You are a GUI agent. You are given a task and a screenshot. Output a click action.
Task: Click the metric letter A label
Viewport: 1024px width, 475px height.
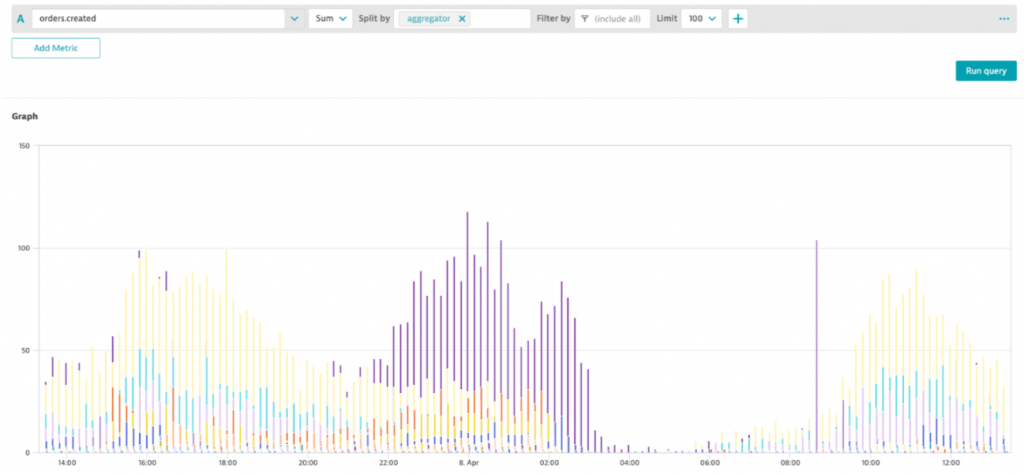pyautogui.click(x=19, y=19)
